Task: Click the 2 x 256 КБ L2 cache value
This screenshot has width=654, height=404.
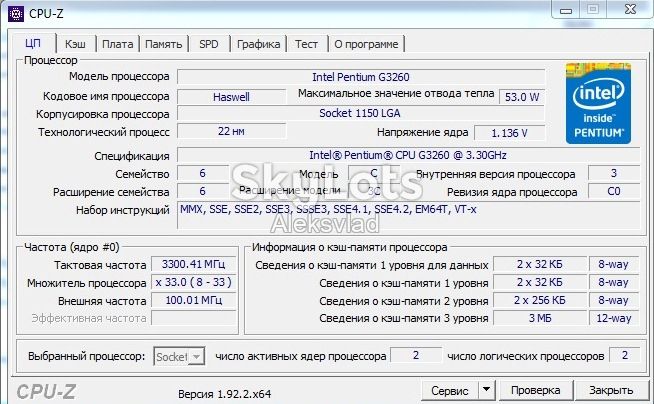Action: pos(540,300)
